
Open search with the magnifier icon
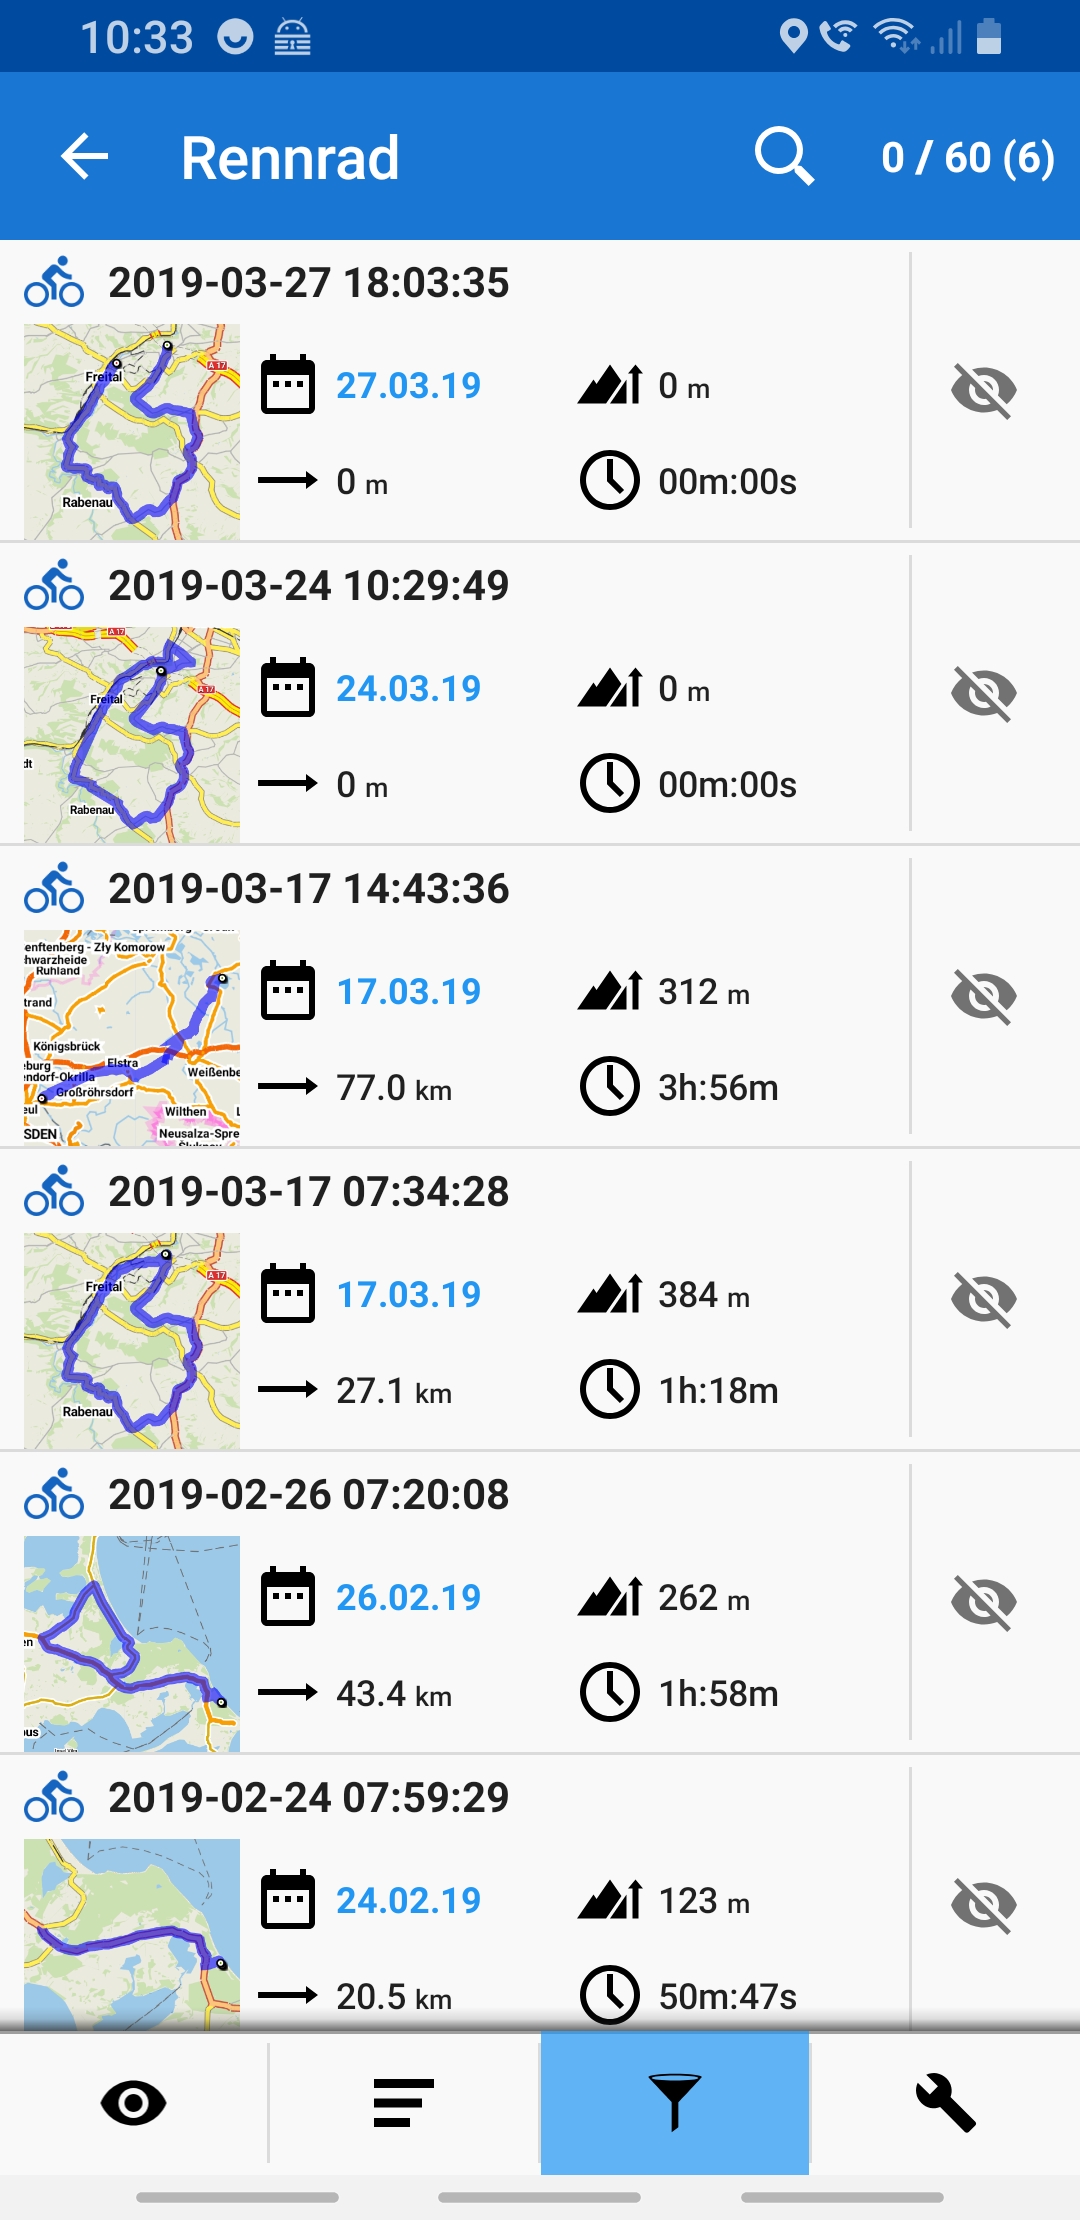pos(784,156)
